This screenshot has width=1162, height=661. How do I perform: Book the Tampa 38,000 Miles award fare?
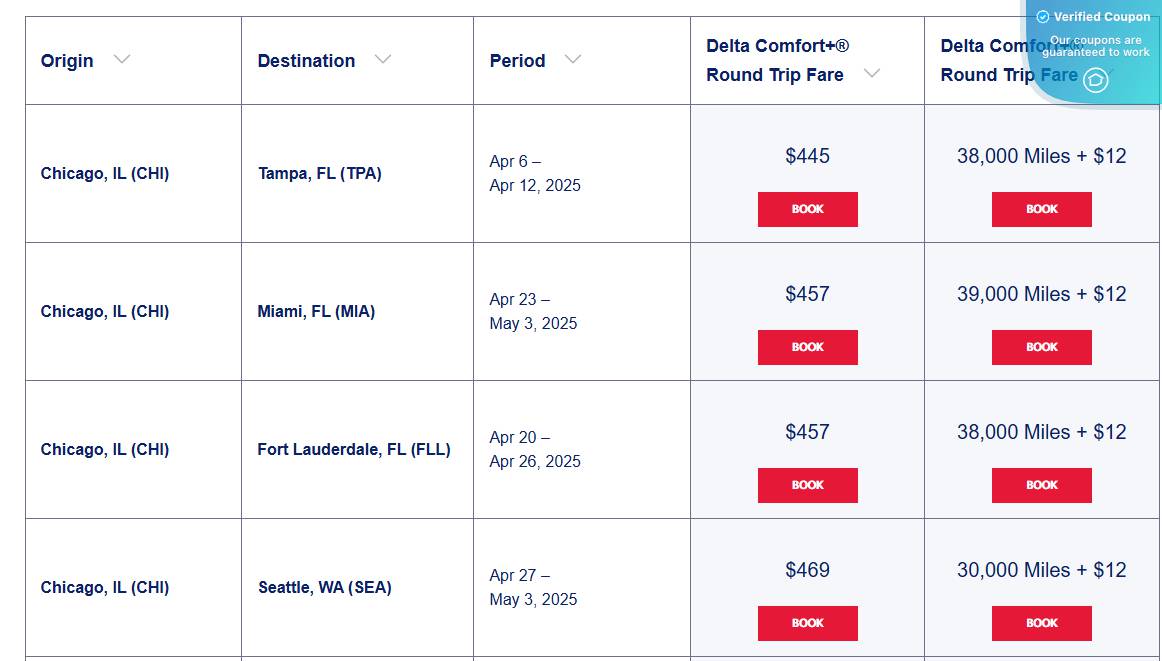(x=1041, y=209)
